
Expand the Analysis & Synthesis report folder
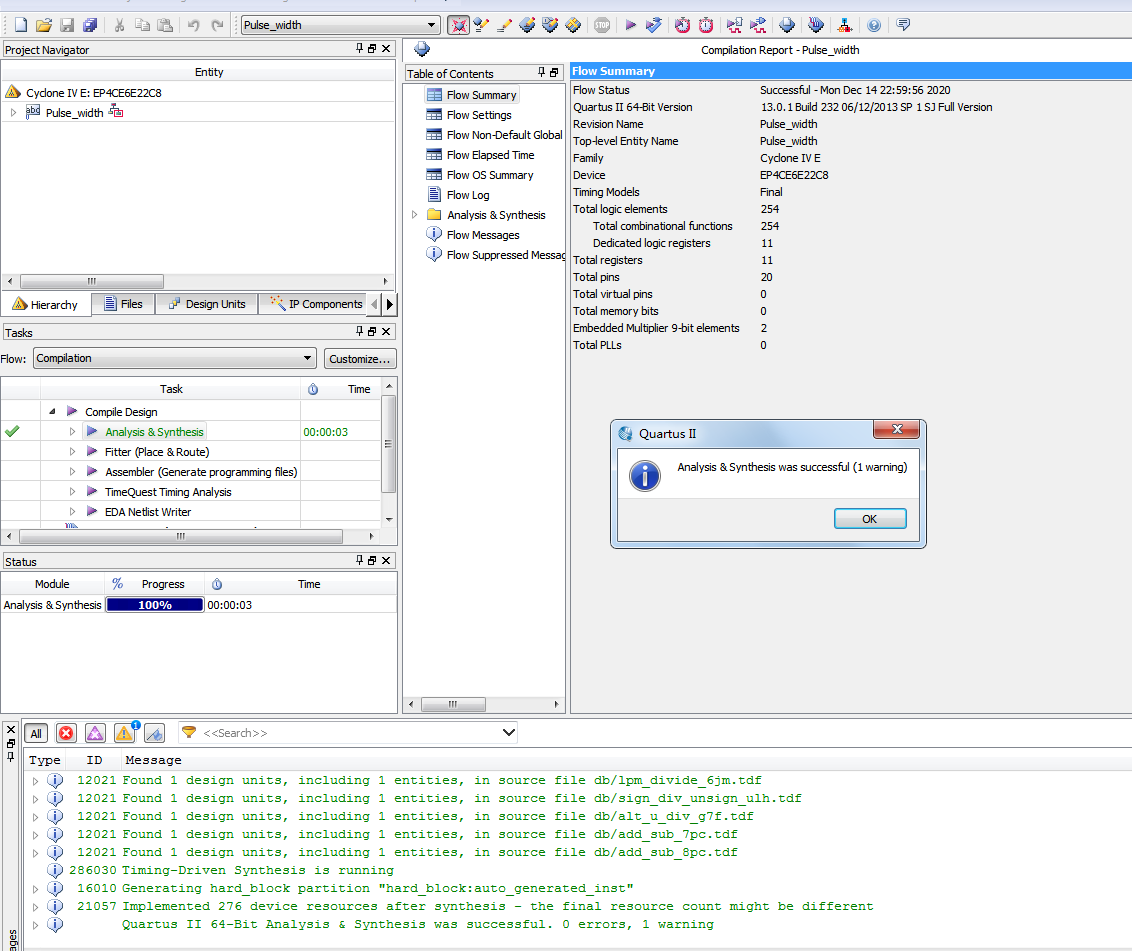pos(414,214)
